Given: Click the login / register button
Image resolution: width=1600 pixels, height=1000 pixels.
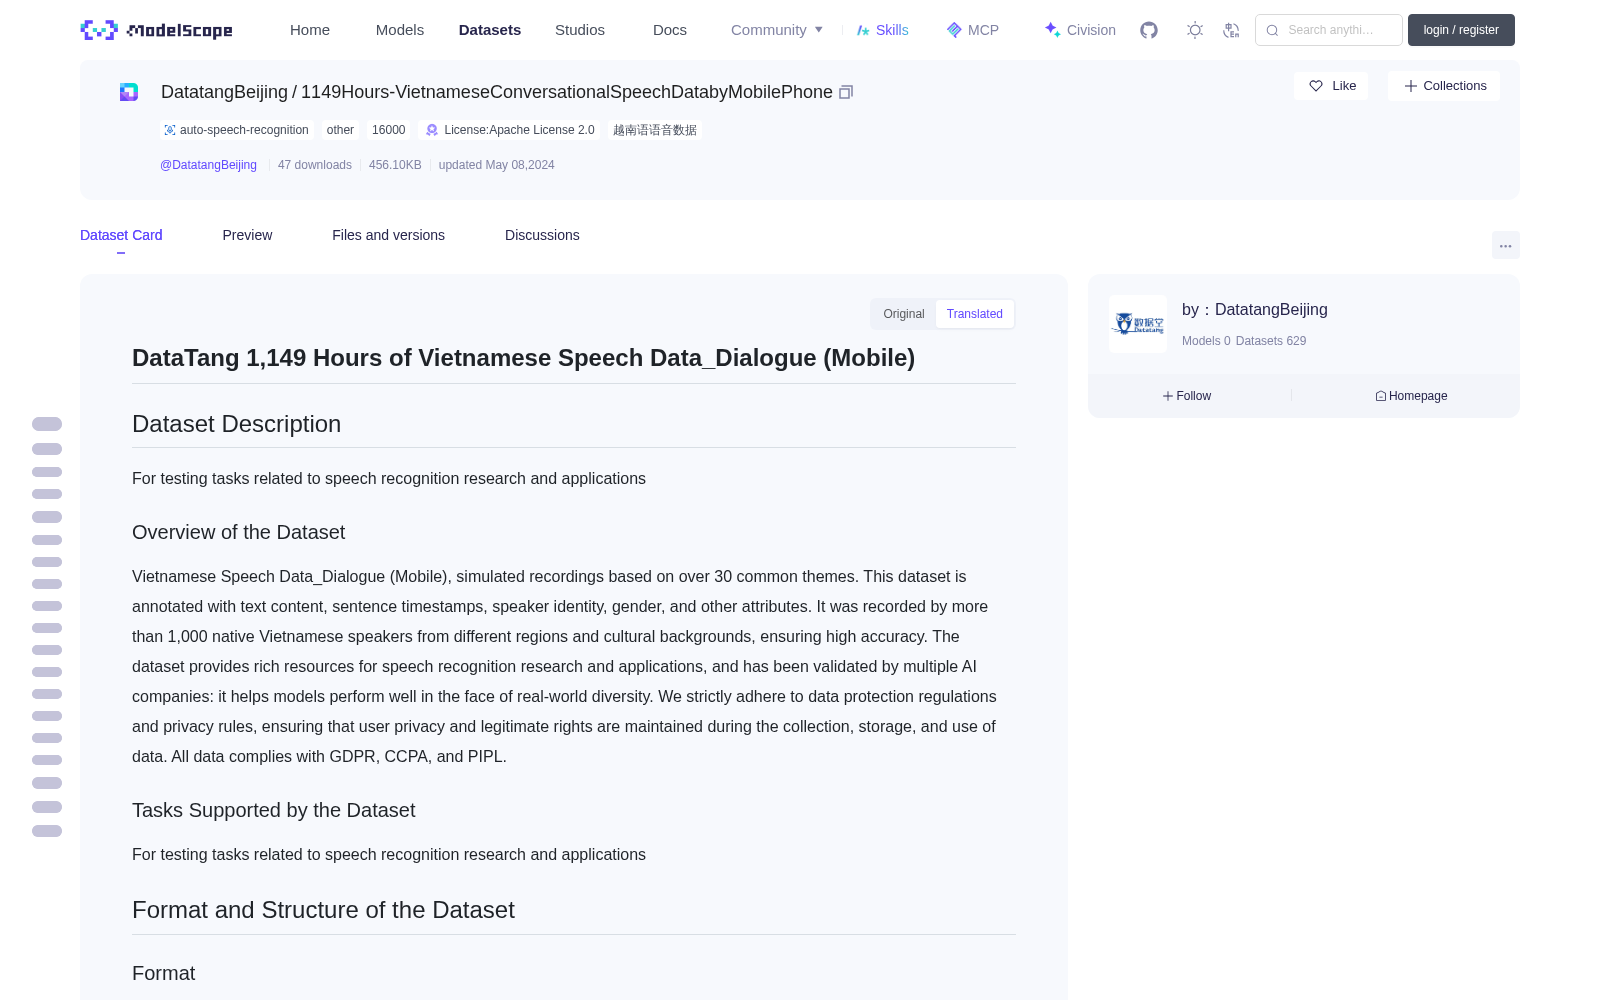Looking at the screenshot, I should (x=1461, y=30).
